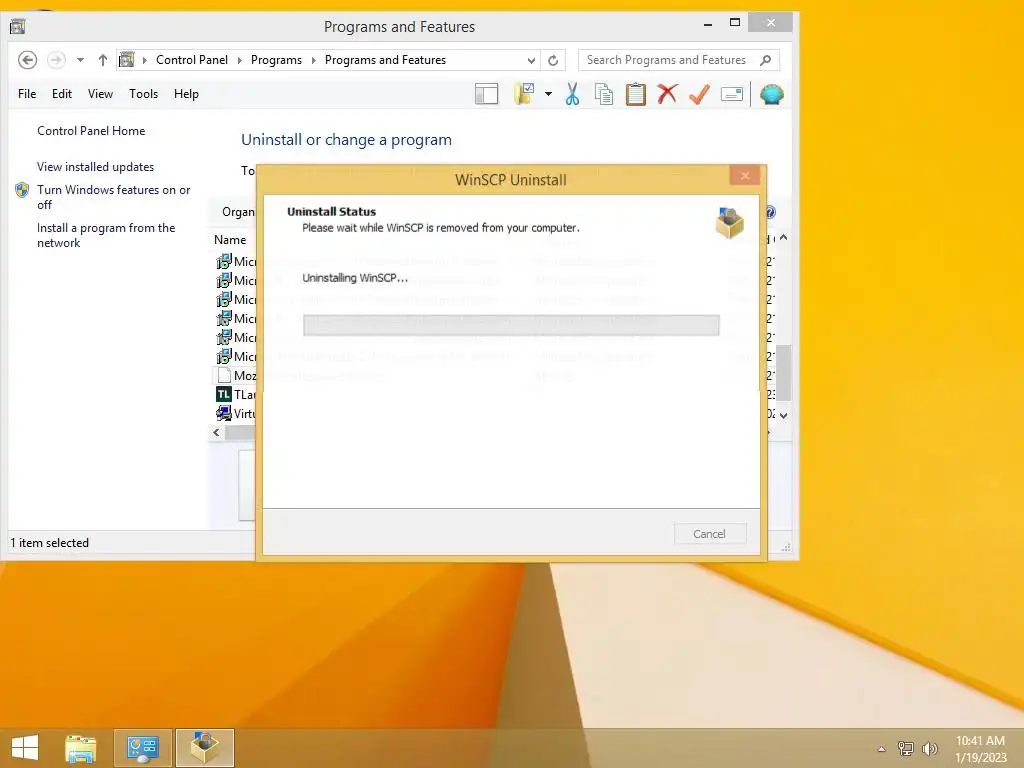1024x768 pixels.
Task: Click the WinSCP installer box icon
Action: (729, 223)
